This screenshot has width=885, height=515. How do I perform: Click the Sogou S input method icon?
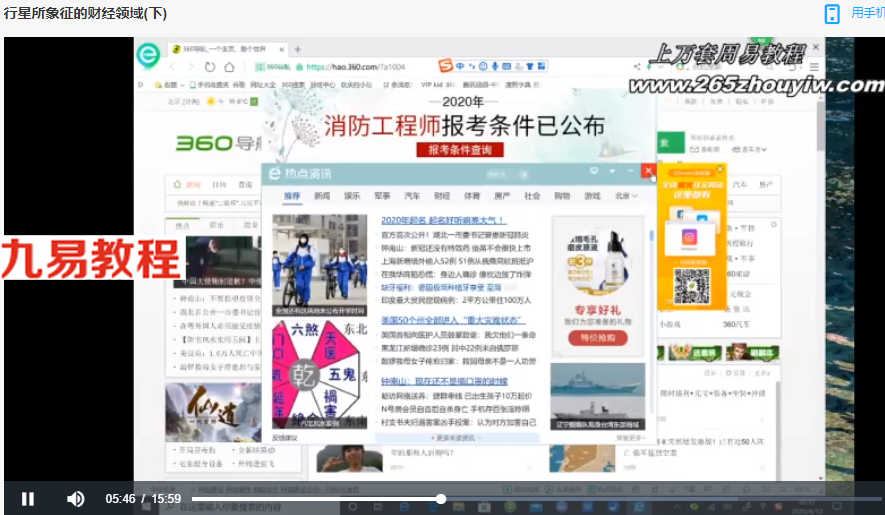(446, 66)
